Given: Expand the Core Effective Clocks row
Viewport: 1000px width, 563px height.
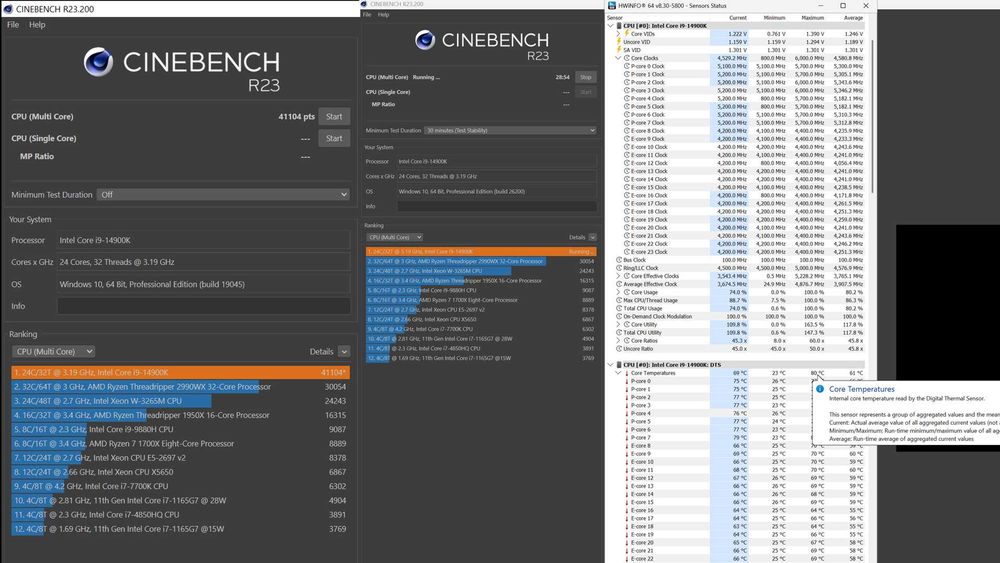Looking at the screenshot, I should 618,276.
